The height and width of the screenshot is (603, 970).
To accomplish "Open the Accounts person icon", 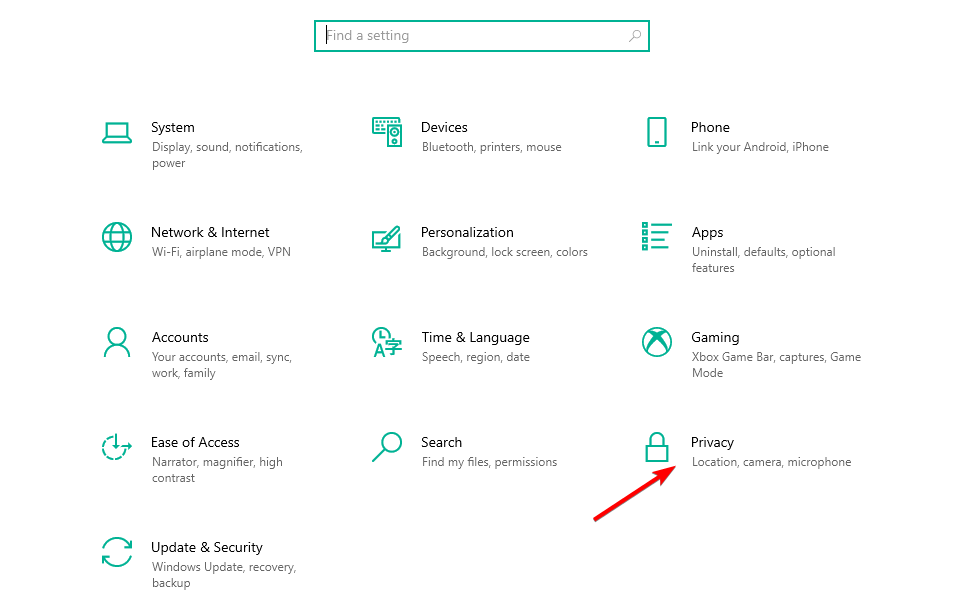I will tap(116, 343).
